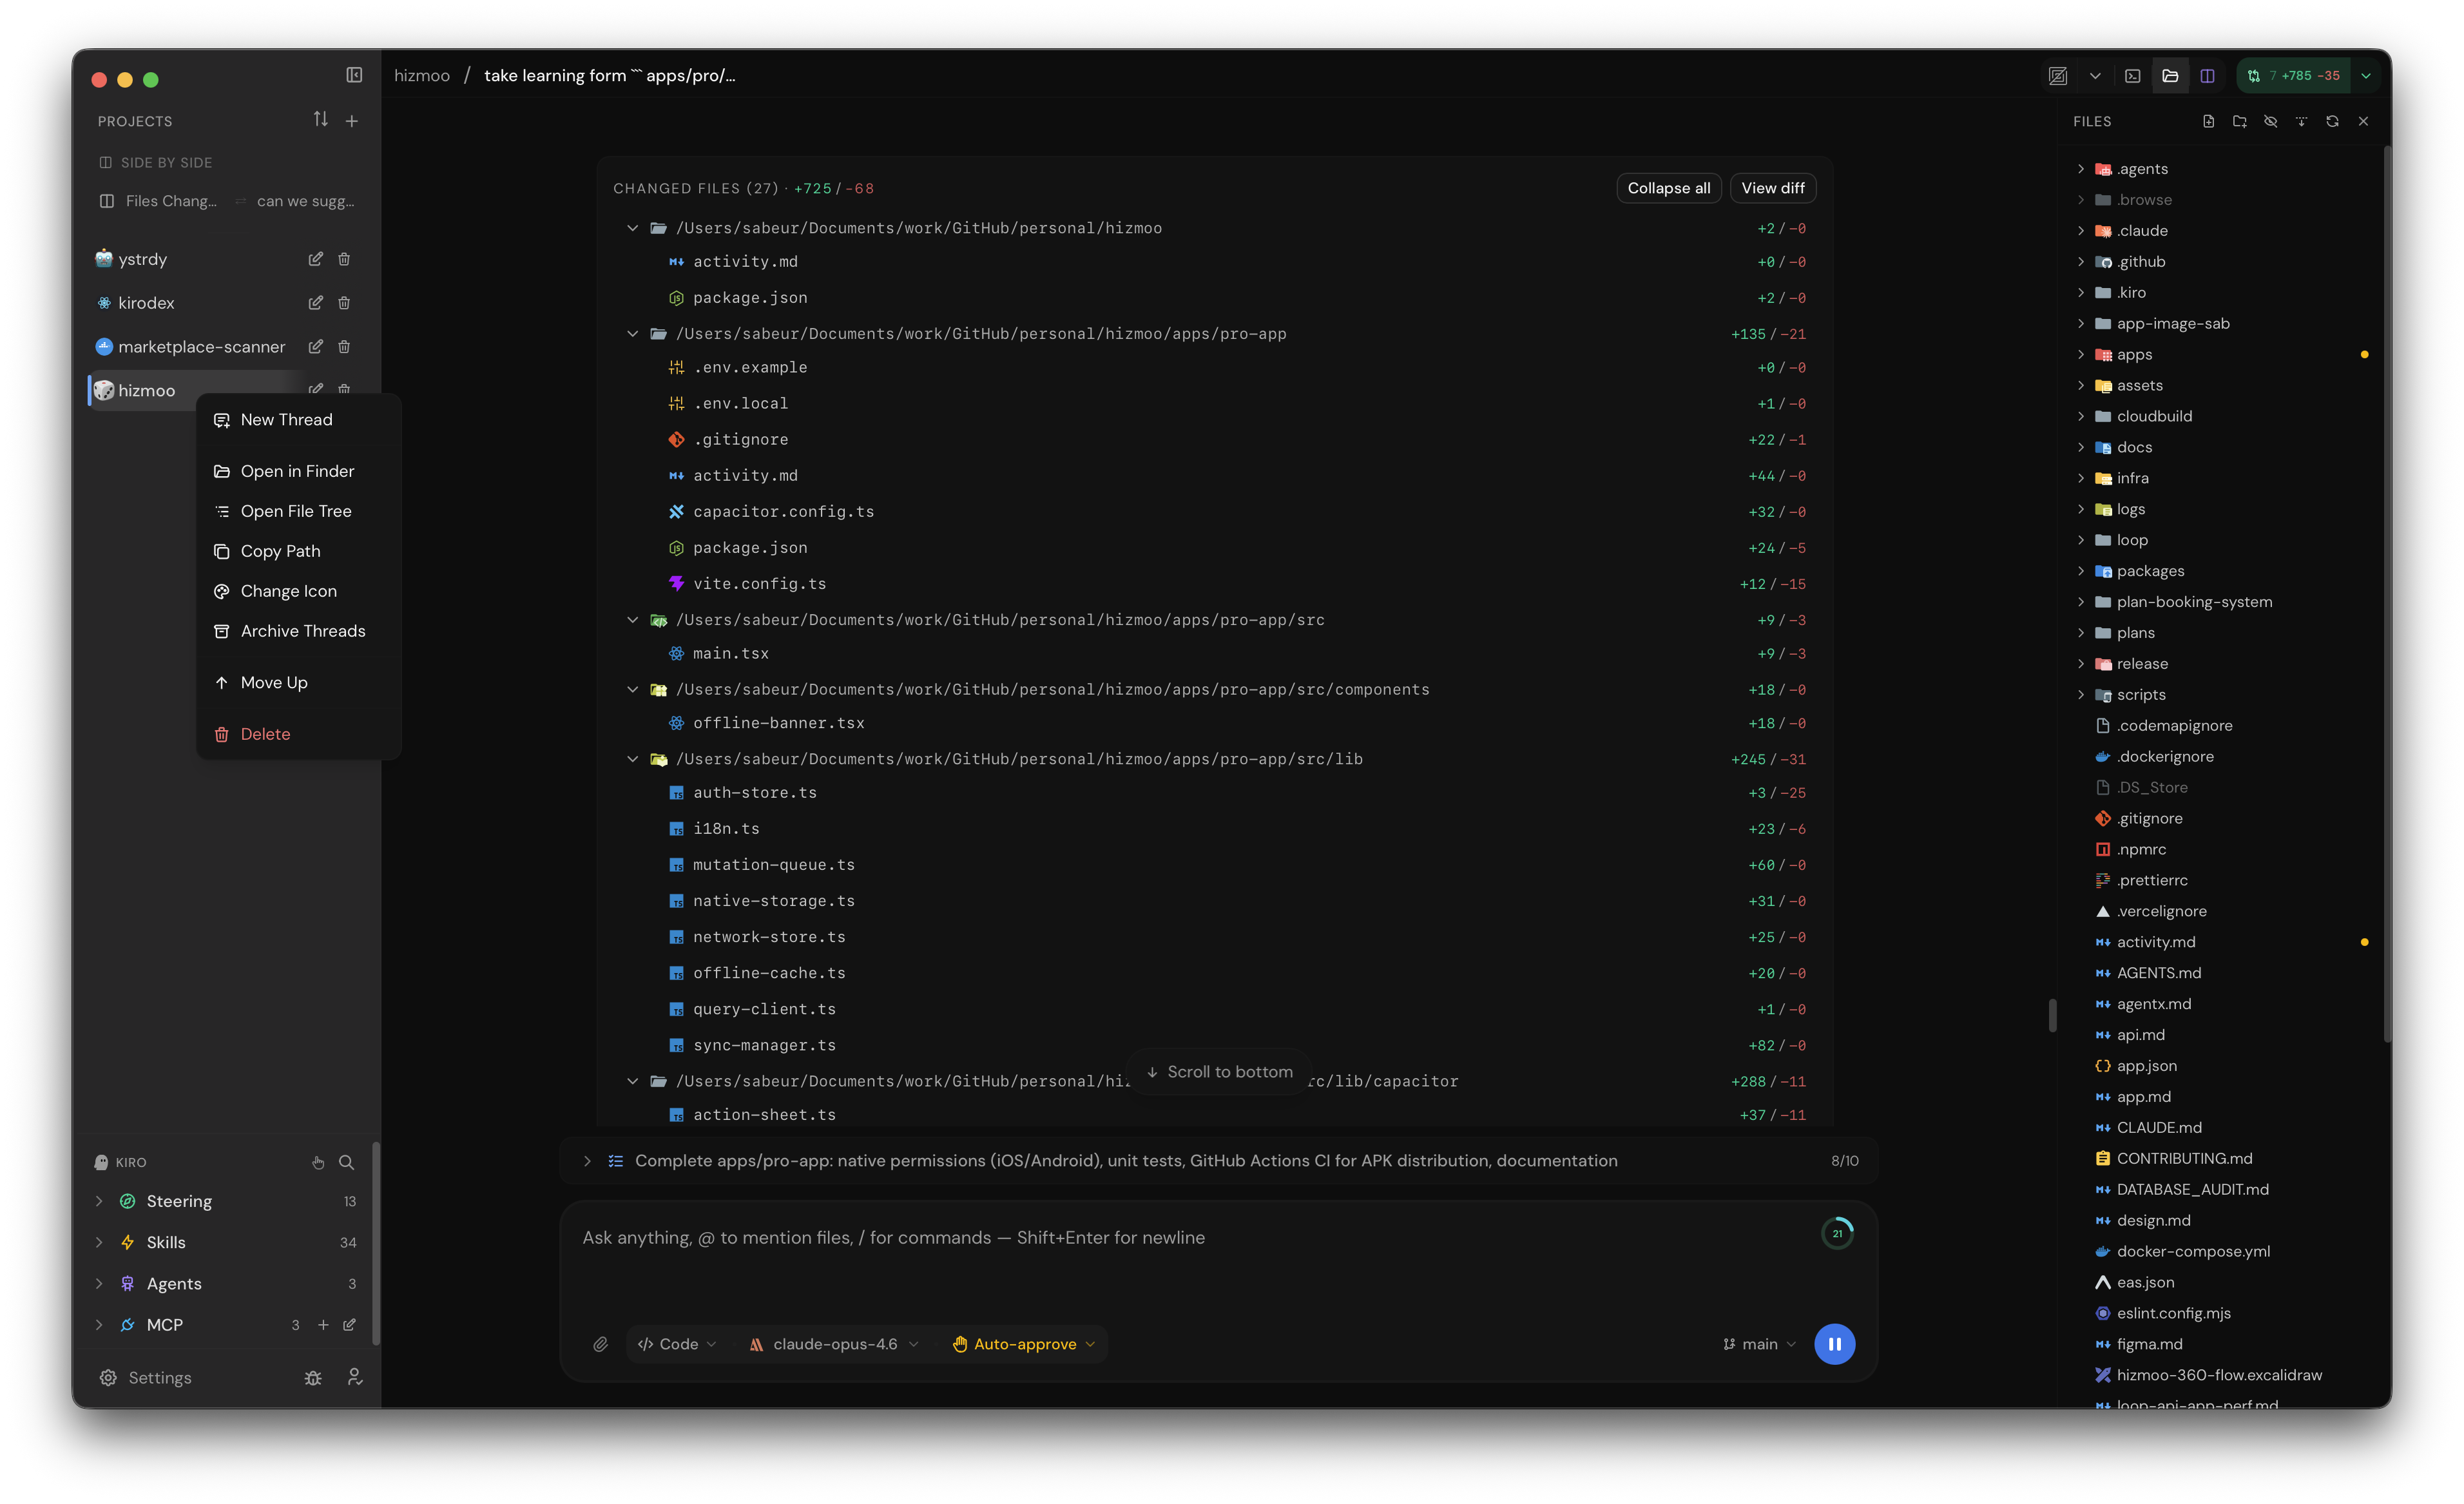Add a new project with plus icon
Image resolution: width=2464 pixels, height=1504 pixels.
pos(352,121)
